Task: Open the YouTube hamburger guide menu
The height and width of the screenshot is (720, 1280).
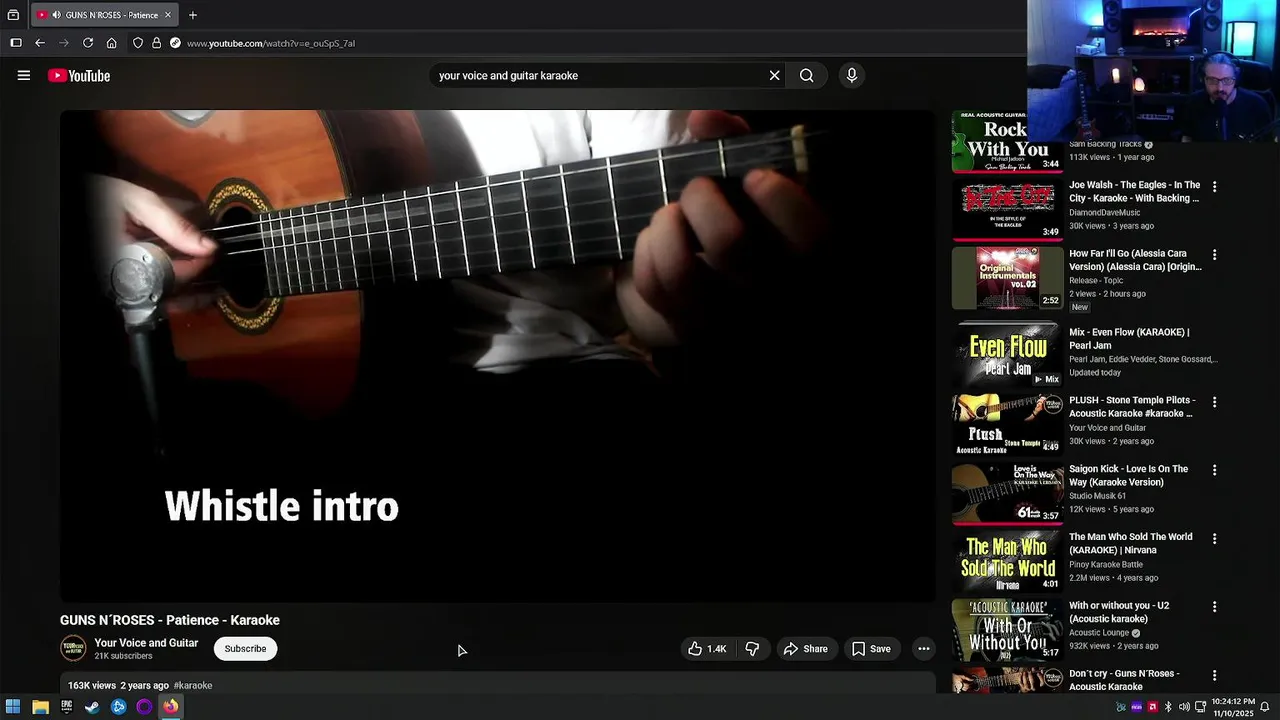Action: click(24, 75)
